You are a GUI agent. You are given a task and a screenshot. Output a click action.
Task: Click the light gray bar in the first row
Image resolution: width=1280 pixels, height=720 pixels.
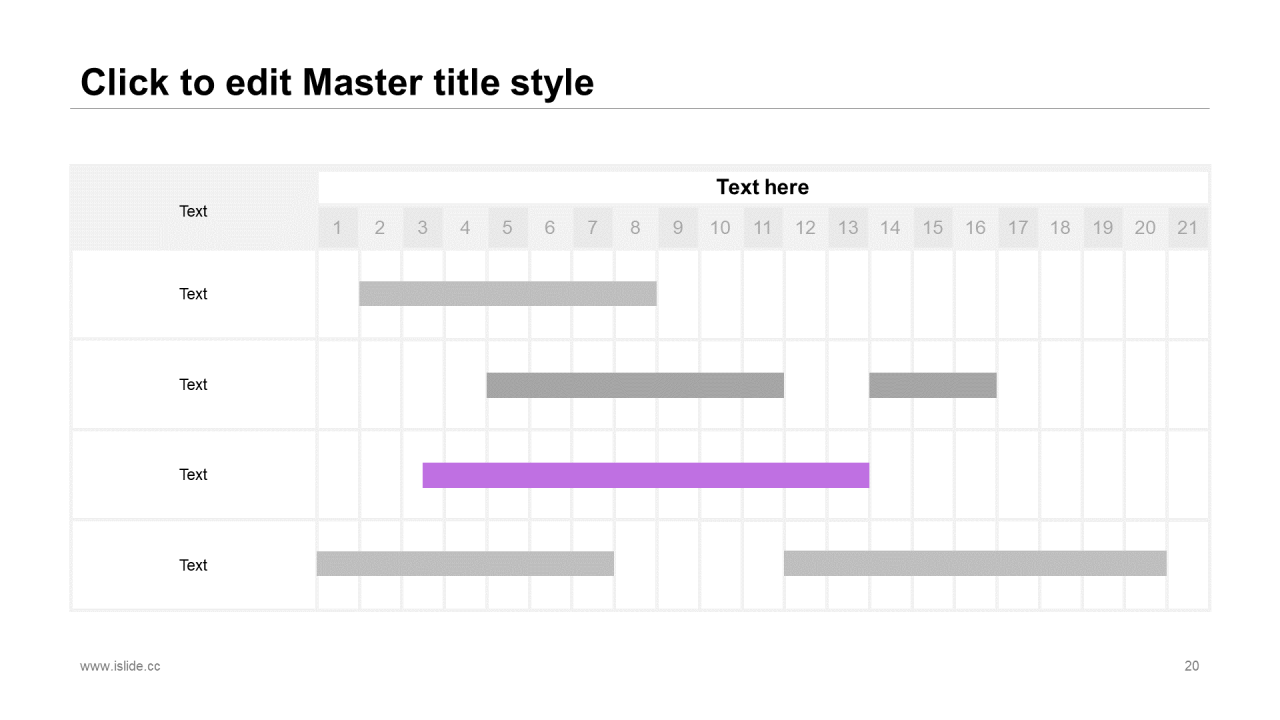click(508, 293)
